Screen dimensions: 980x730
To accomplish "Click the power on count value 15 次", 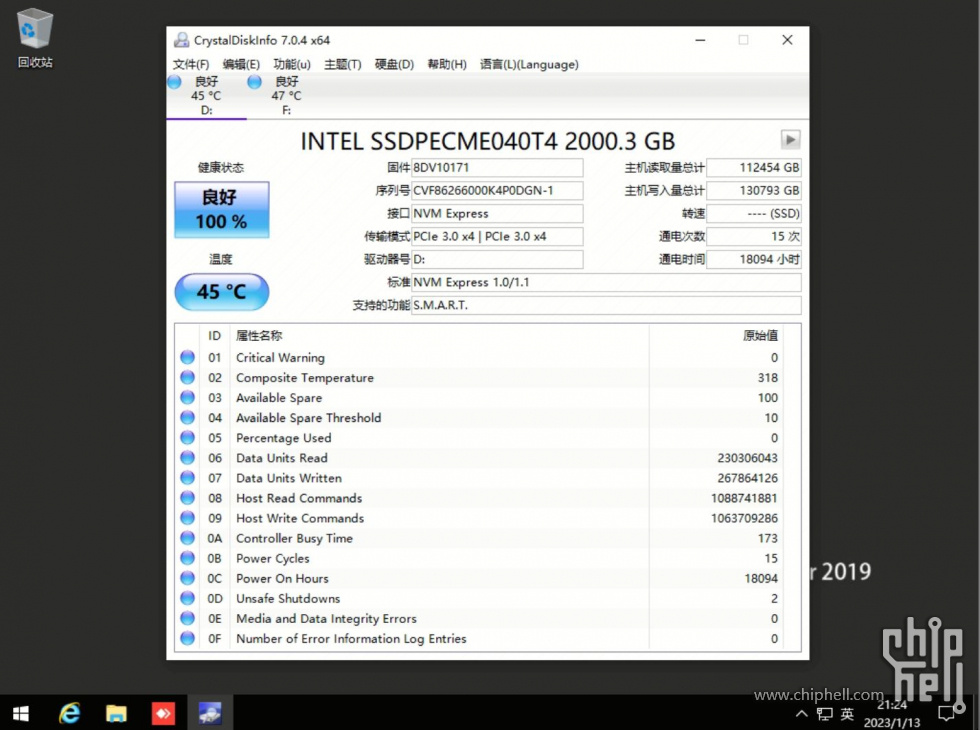I will click(x=753, y=236).
